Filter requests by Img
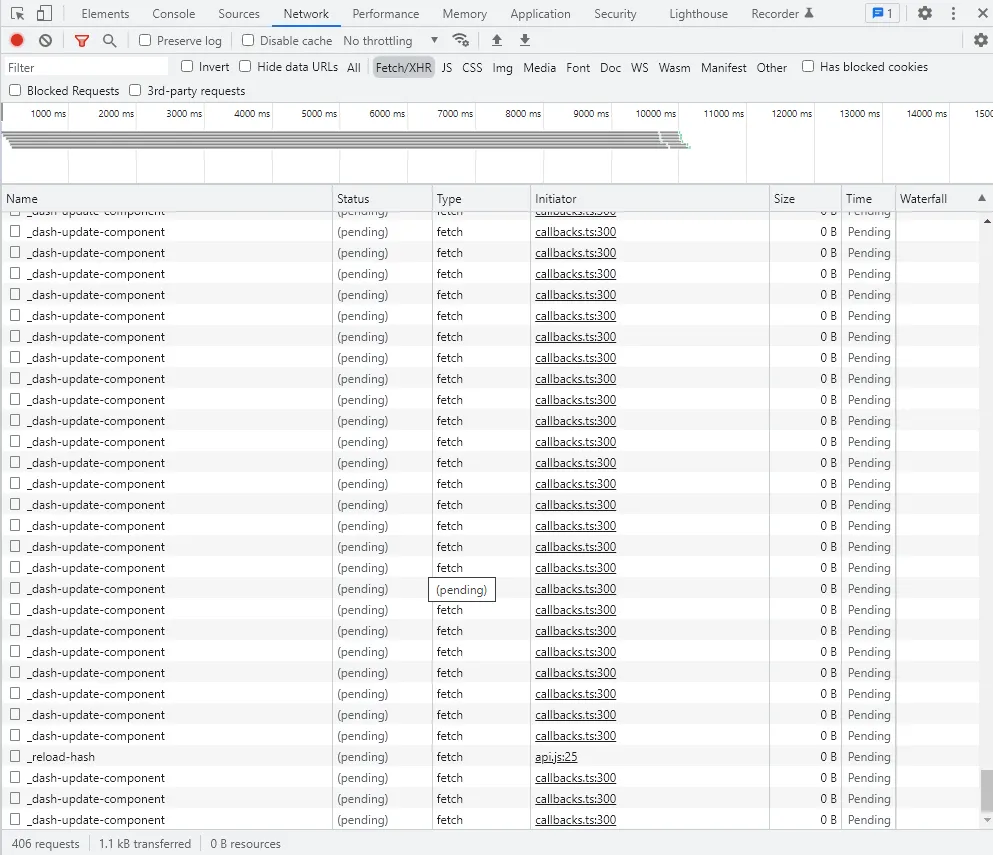993x855 pixels. tap(502, 68)
